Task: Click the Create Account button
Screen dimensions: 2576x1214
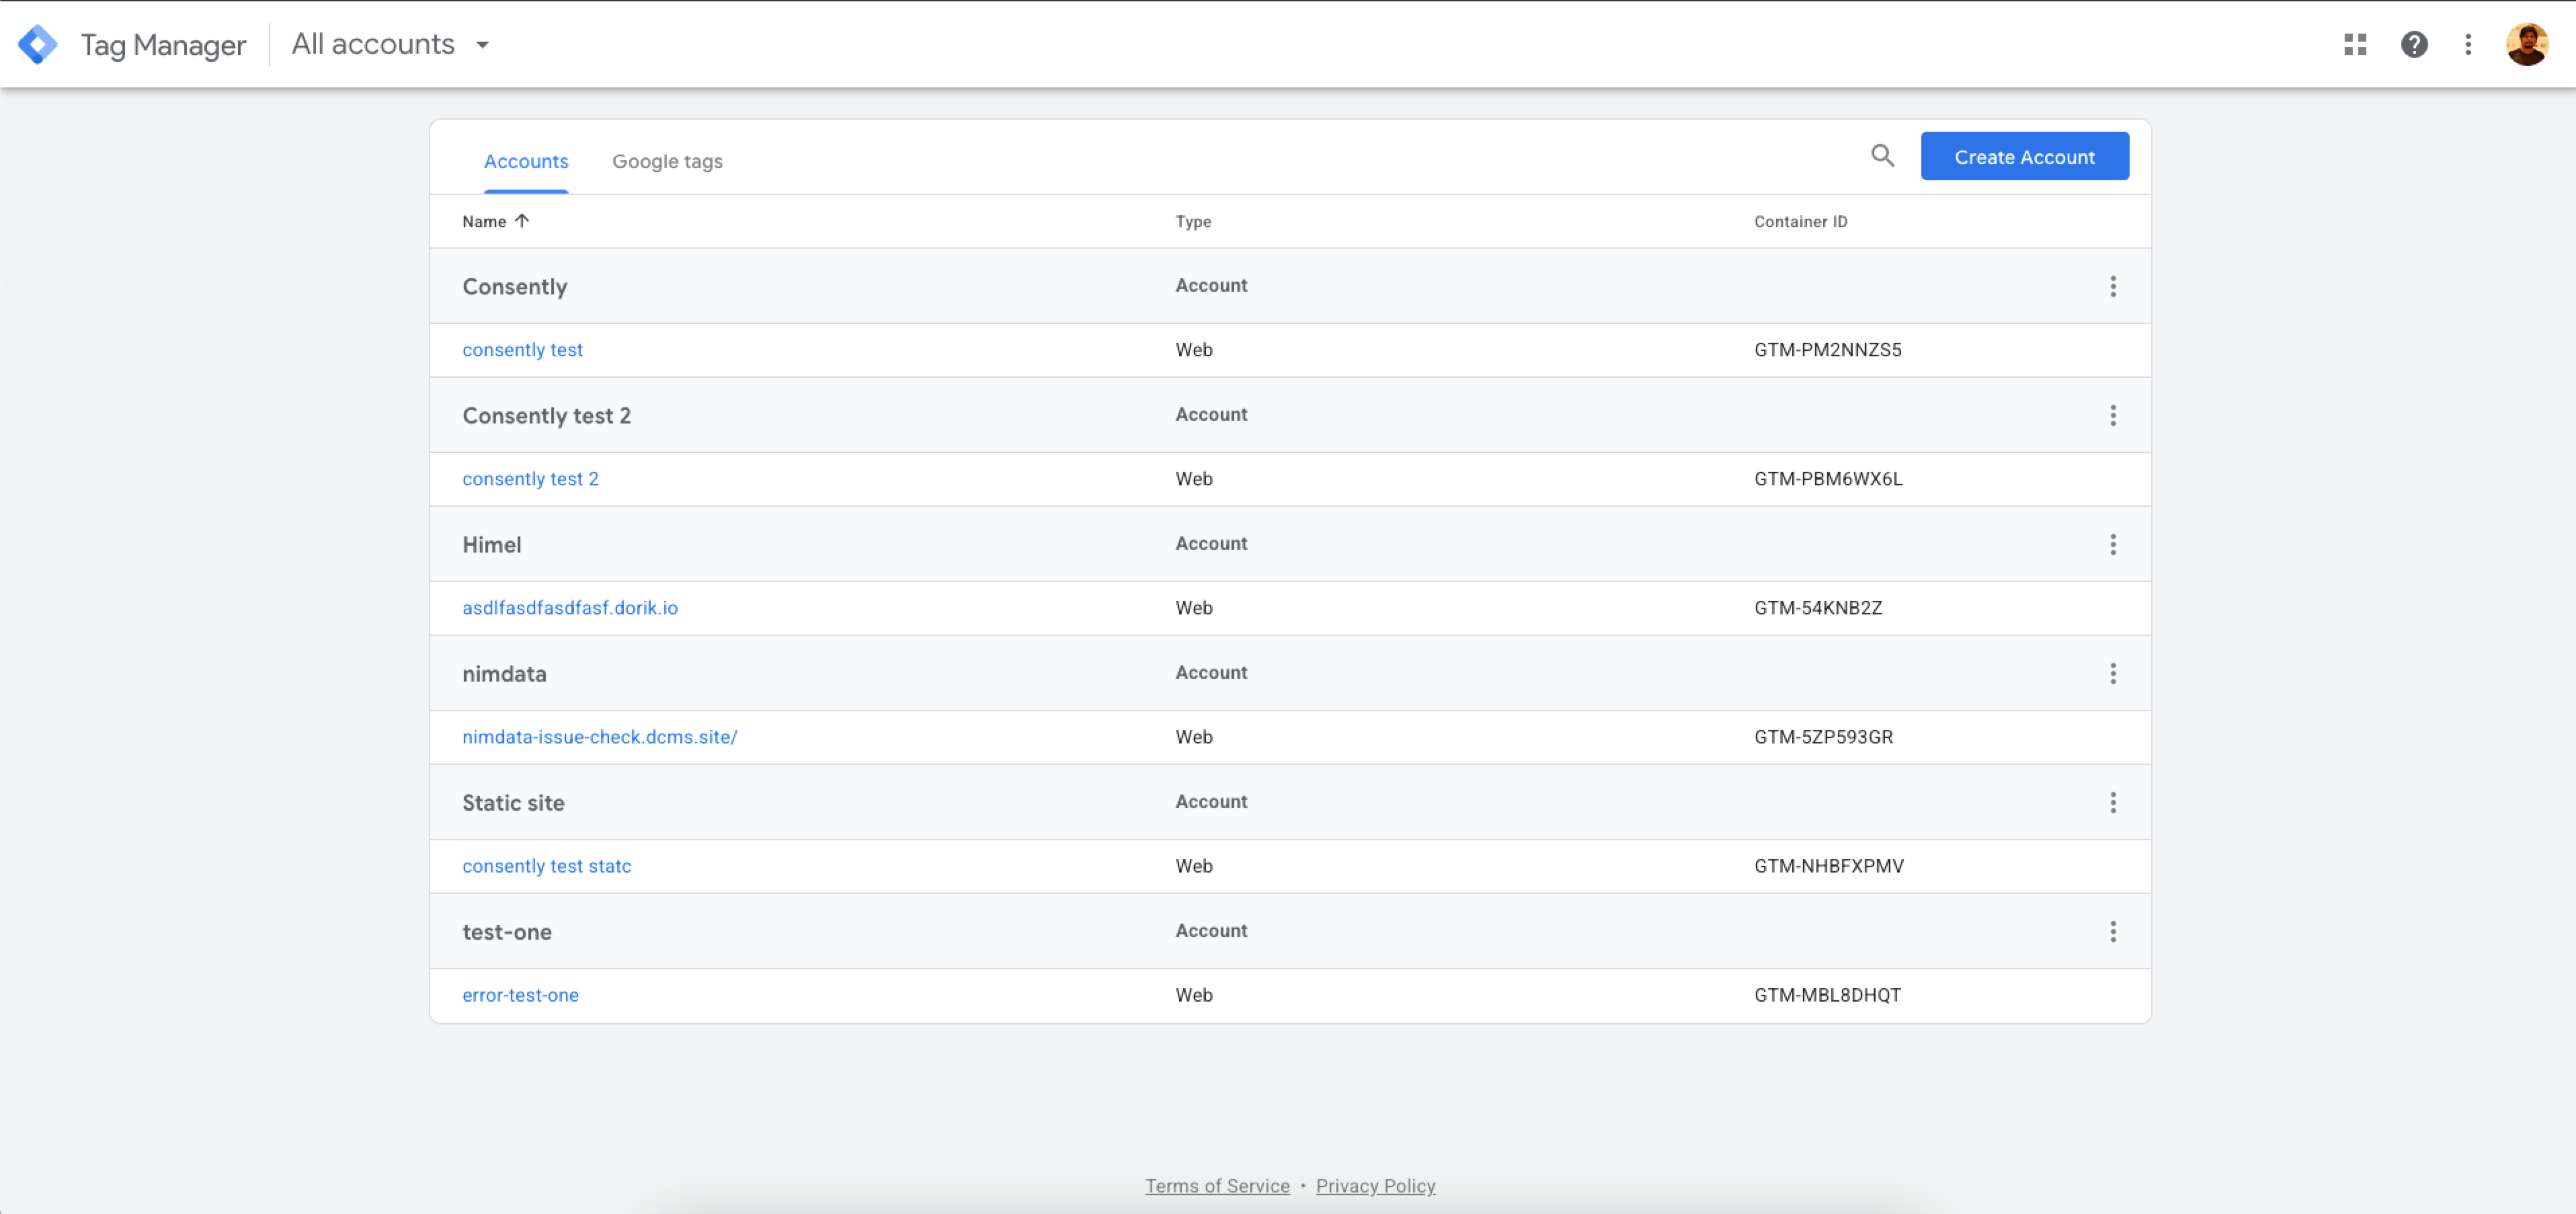Action: pyautogui.click(x=2024, y=156)
